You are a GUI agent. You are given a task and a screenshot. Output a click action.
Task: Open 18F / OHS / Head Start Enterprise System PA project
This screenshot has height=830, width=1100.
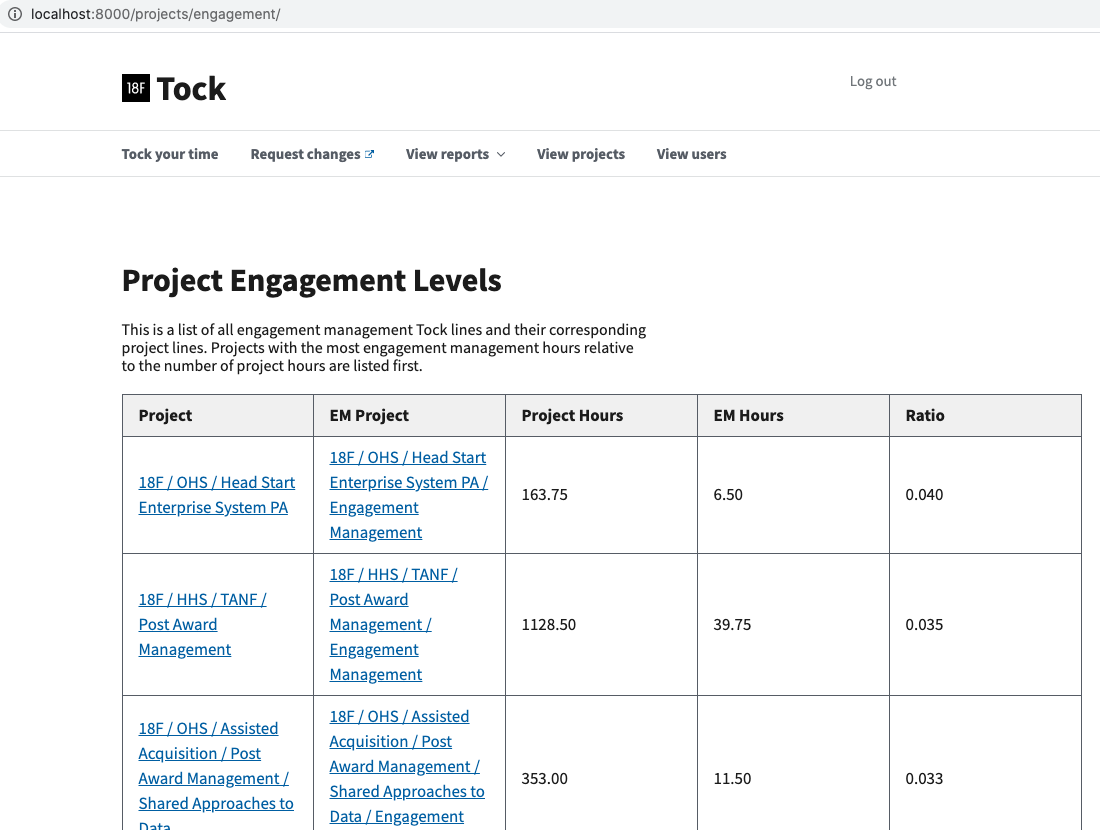click(216, 495)
